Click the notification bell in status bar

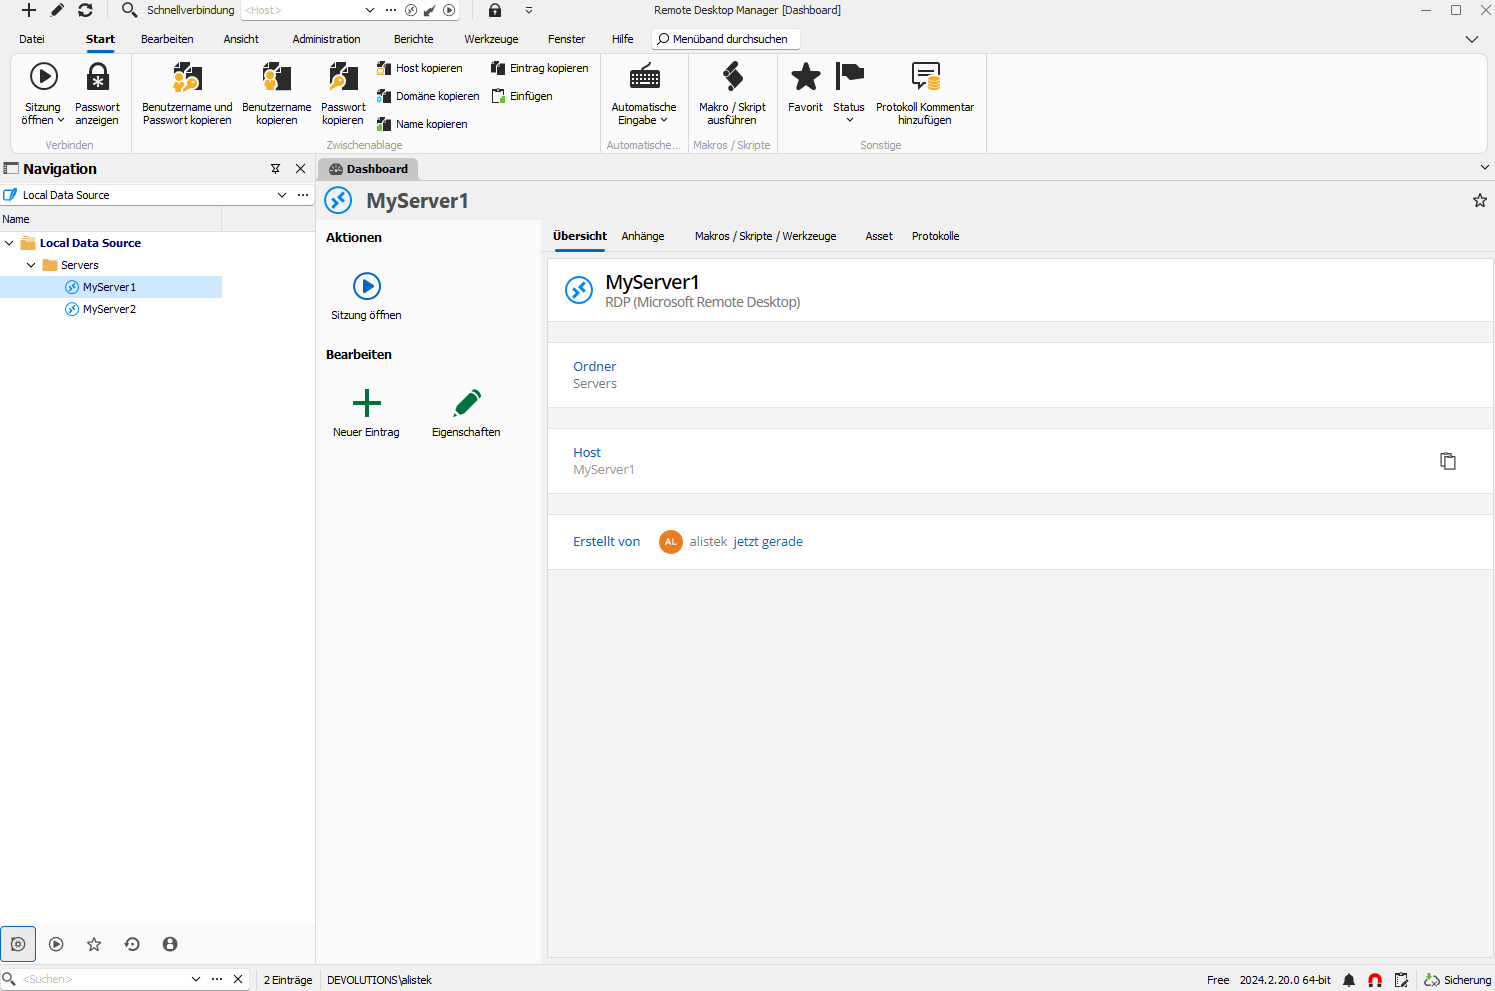tap(1349, 980)
